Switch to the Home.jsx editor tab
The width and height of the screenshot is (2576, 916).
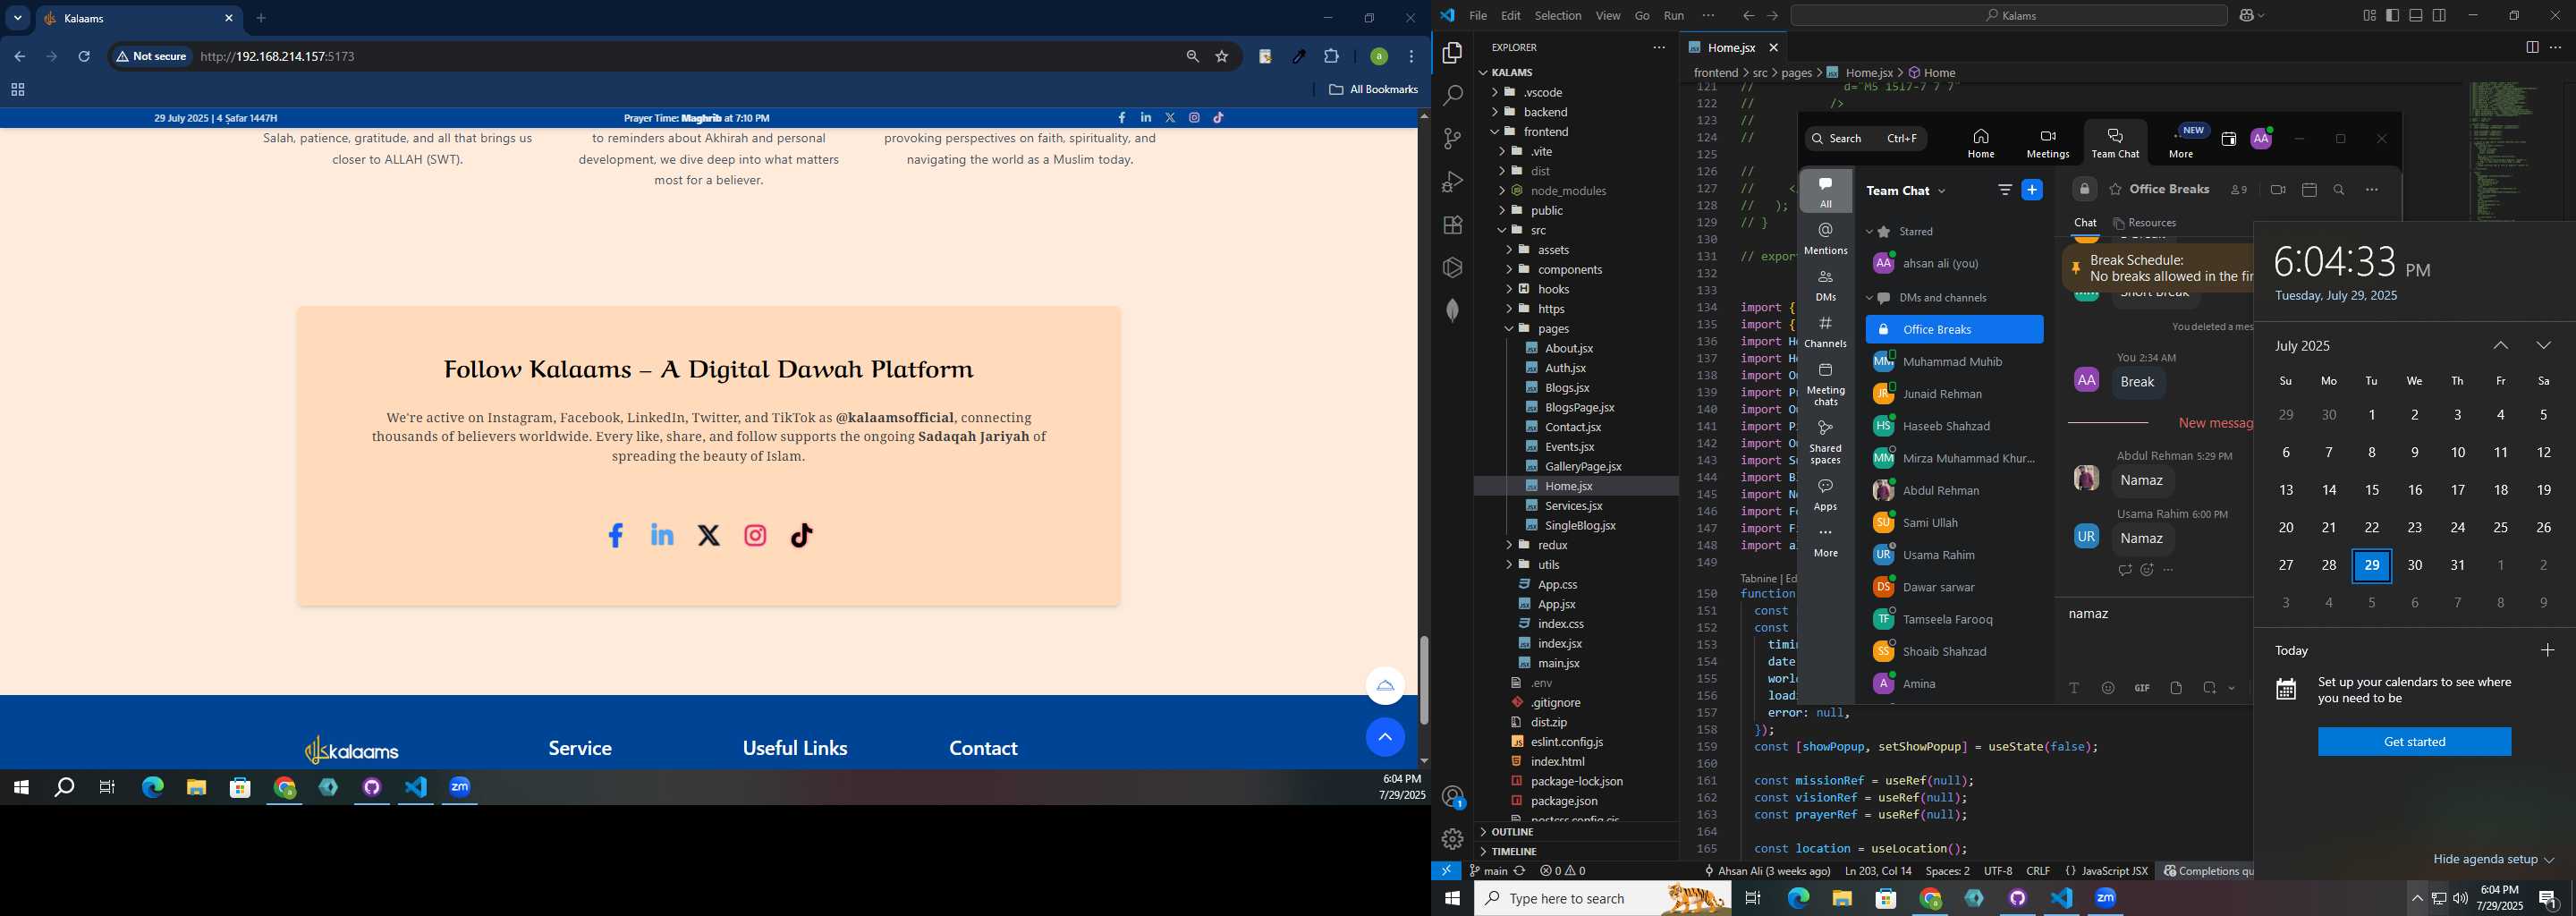(1731, 48)
